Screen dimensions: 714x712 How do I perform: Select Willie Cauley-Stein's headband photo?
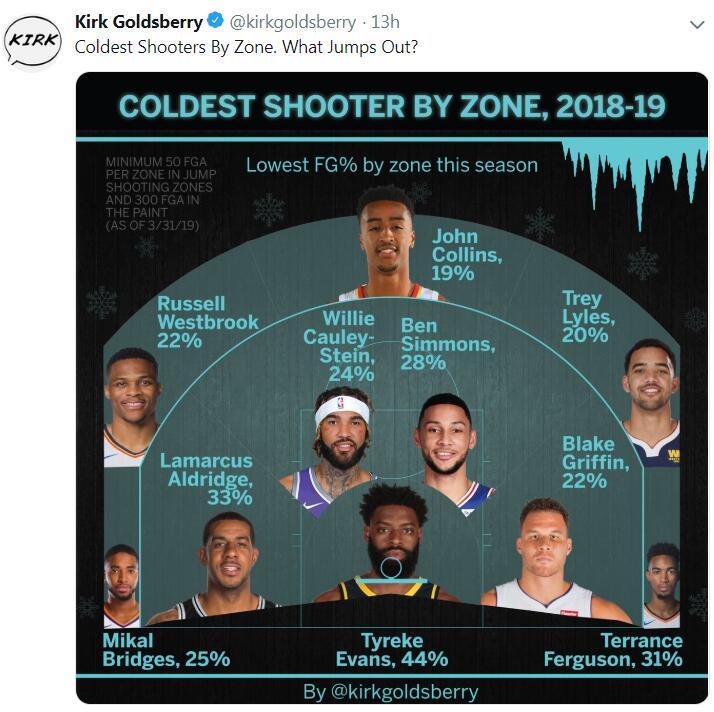pos(339,445)
